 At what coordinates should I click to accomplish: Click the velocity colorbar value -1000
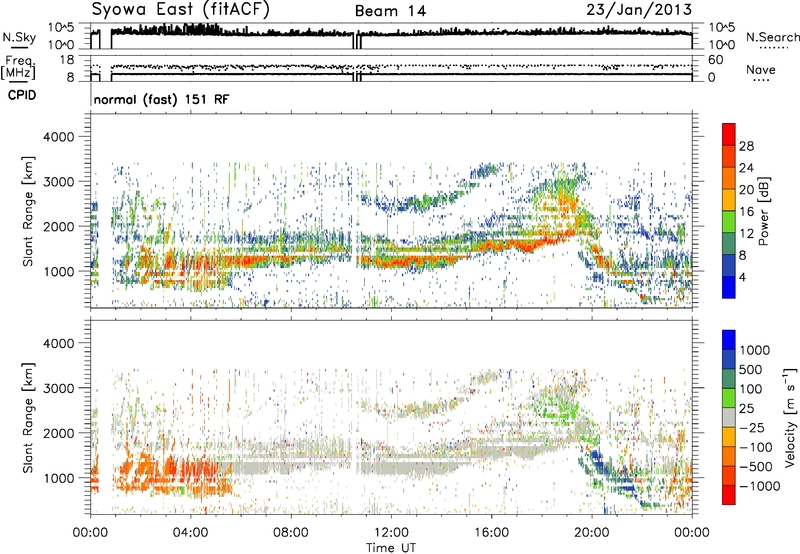[760, 486]
